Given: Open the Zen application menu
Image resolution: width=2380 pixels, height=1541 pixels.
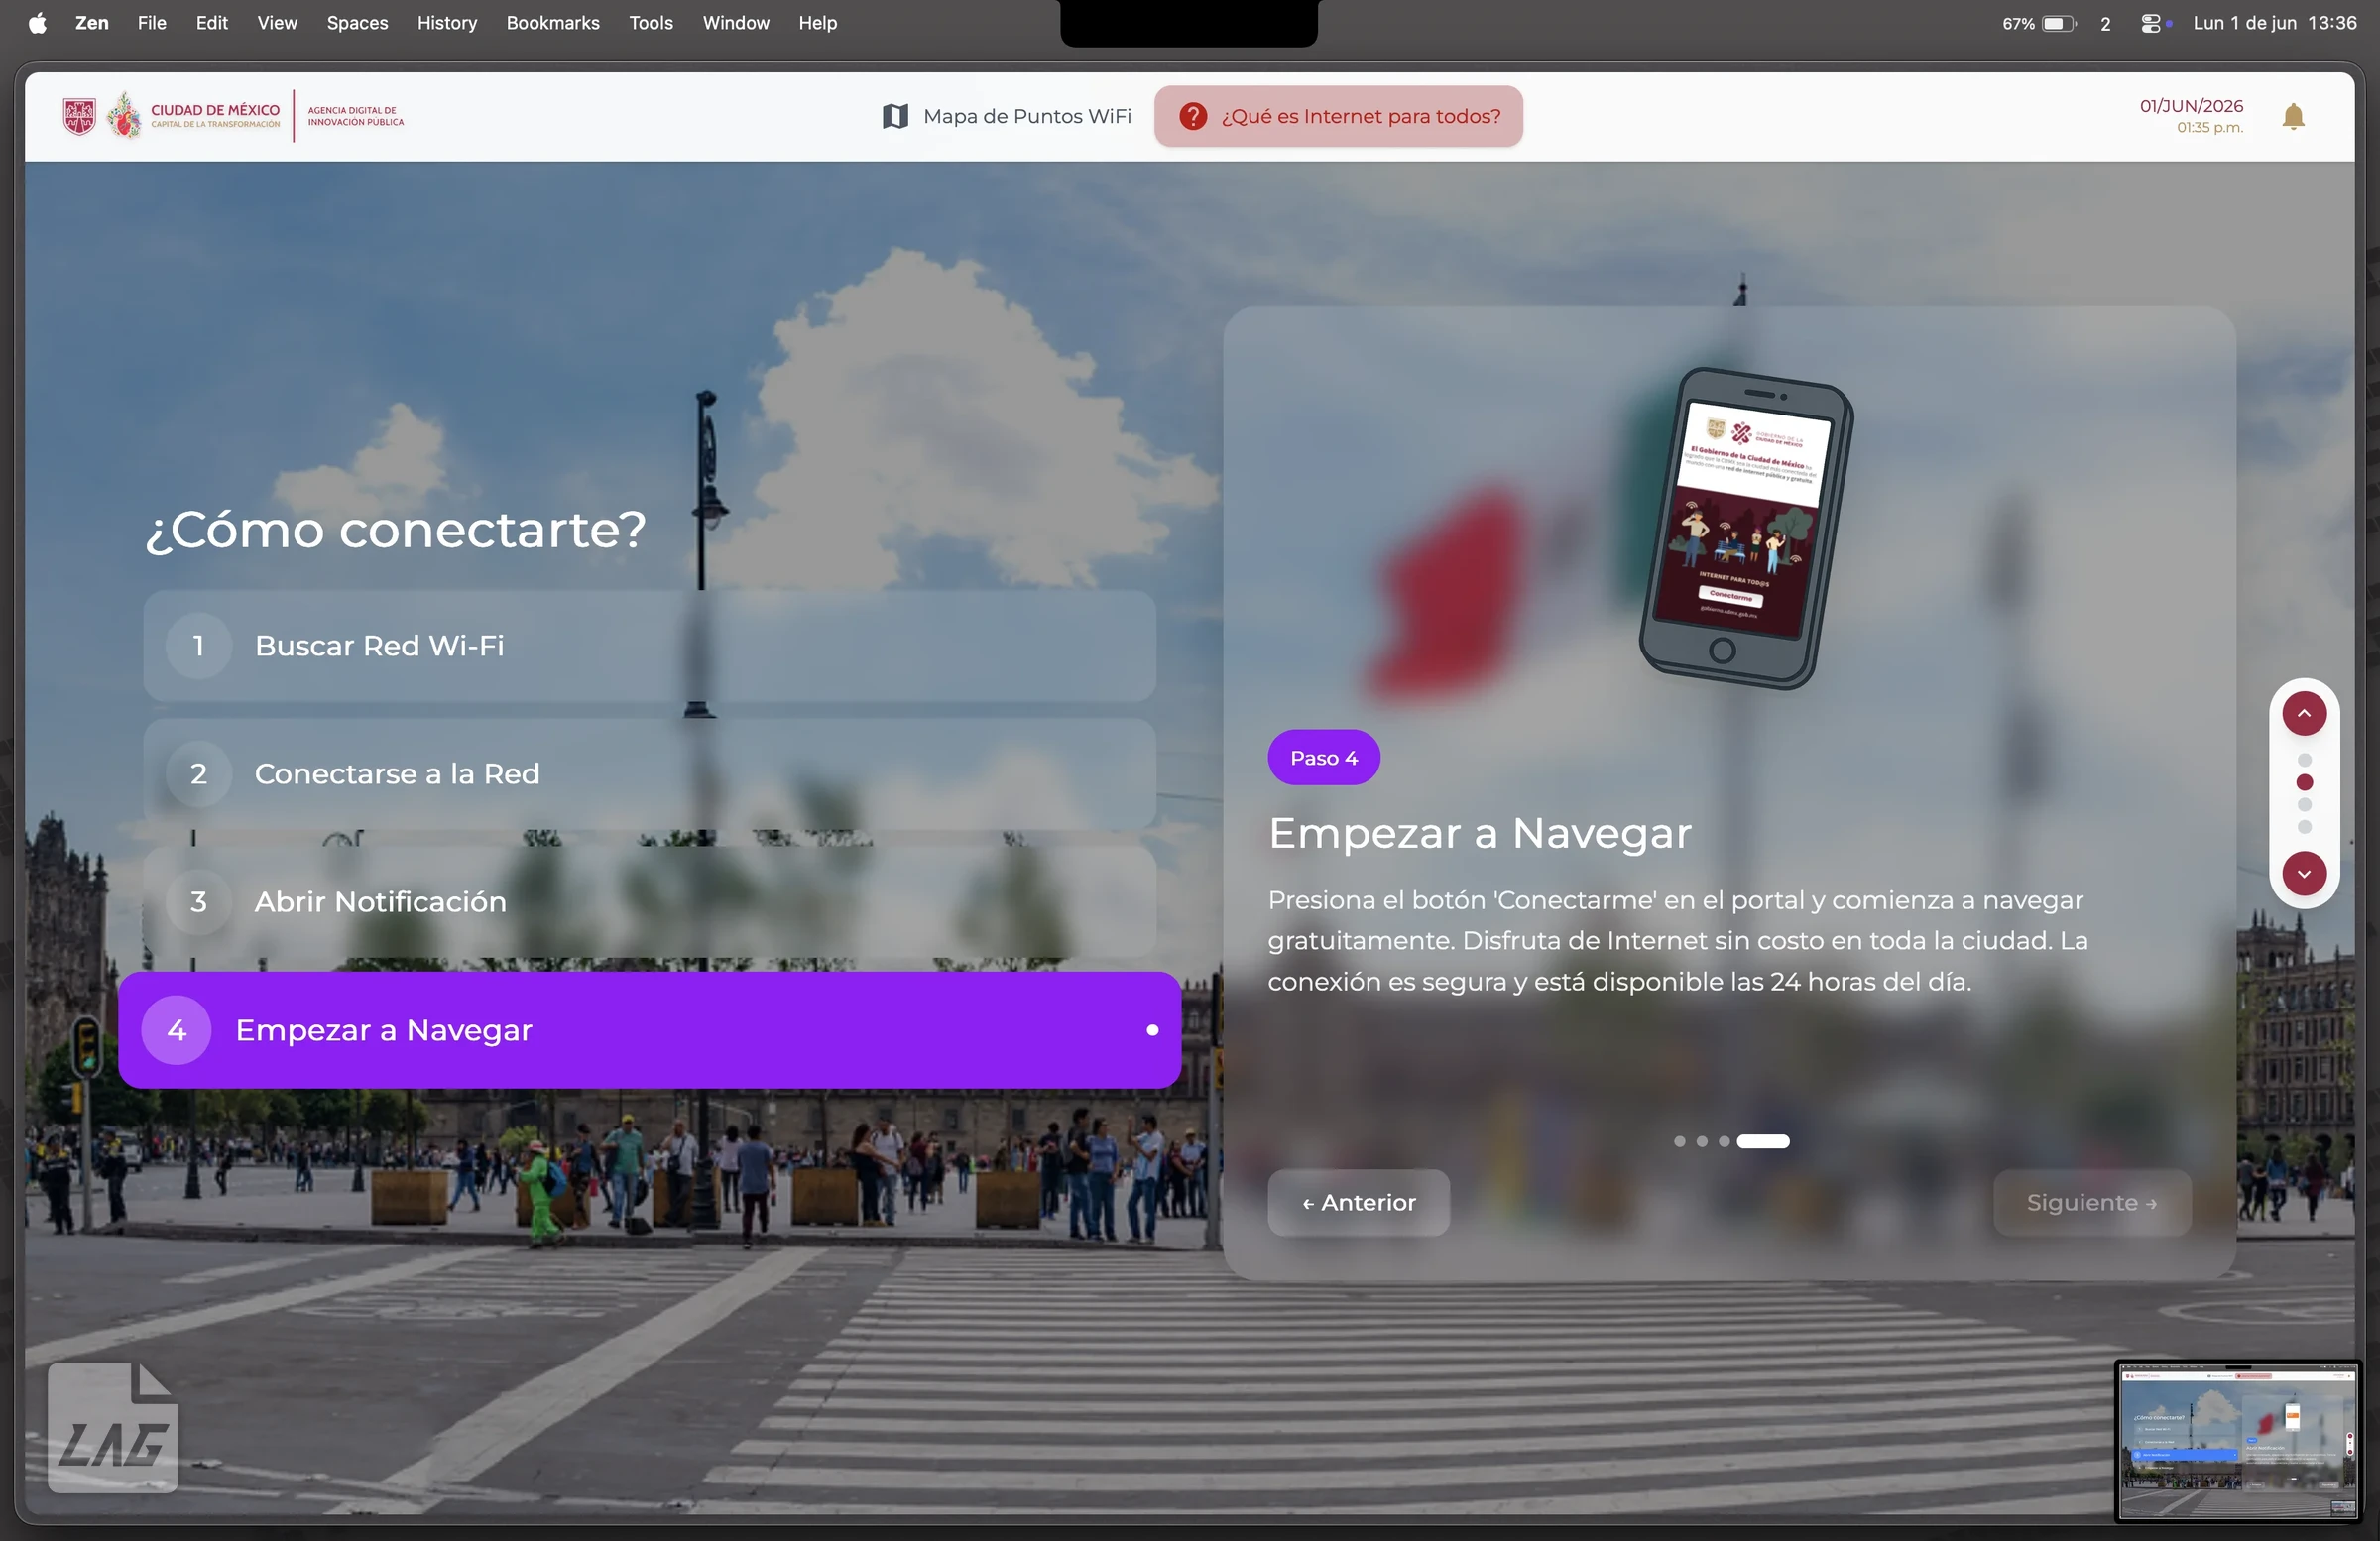Looking at the screenshot, I should [x=91, y=23].
